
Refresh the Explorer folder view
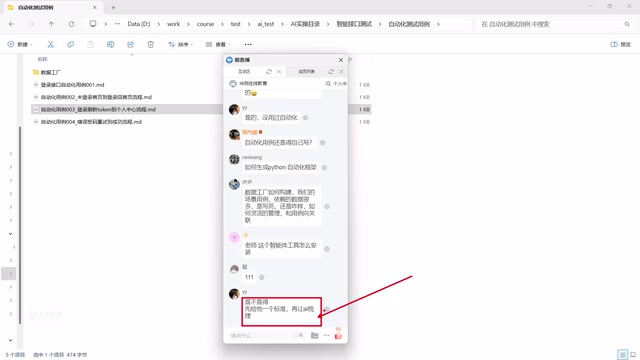71,24
